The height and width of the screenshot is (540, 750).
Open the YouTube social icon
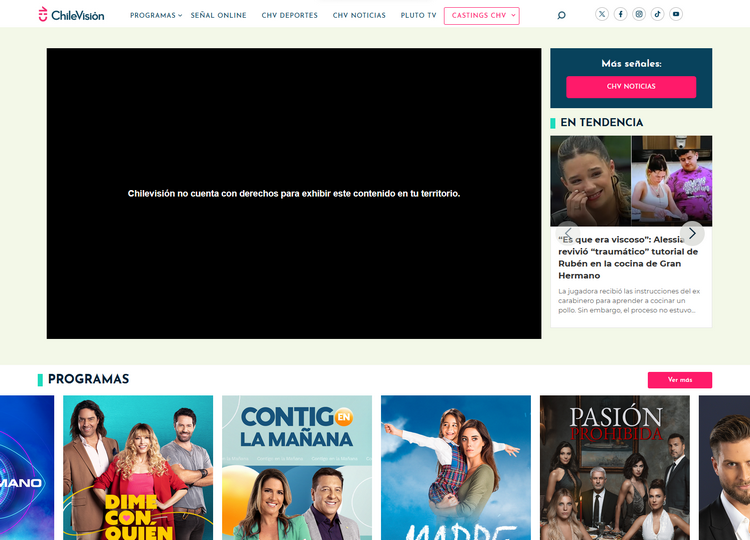[676, 14]
